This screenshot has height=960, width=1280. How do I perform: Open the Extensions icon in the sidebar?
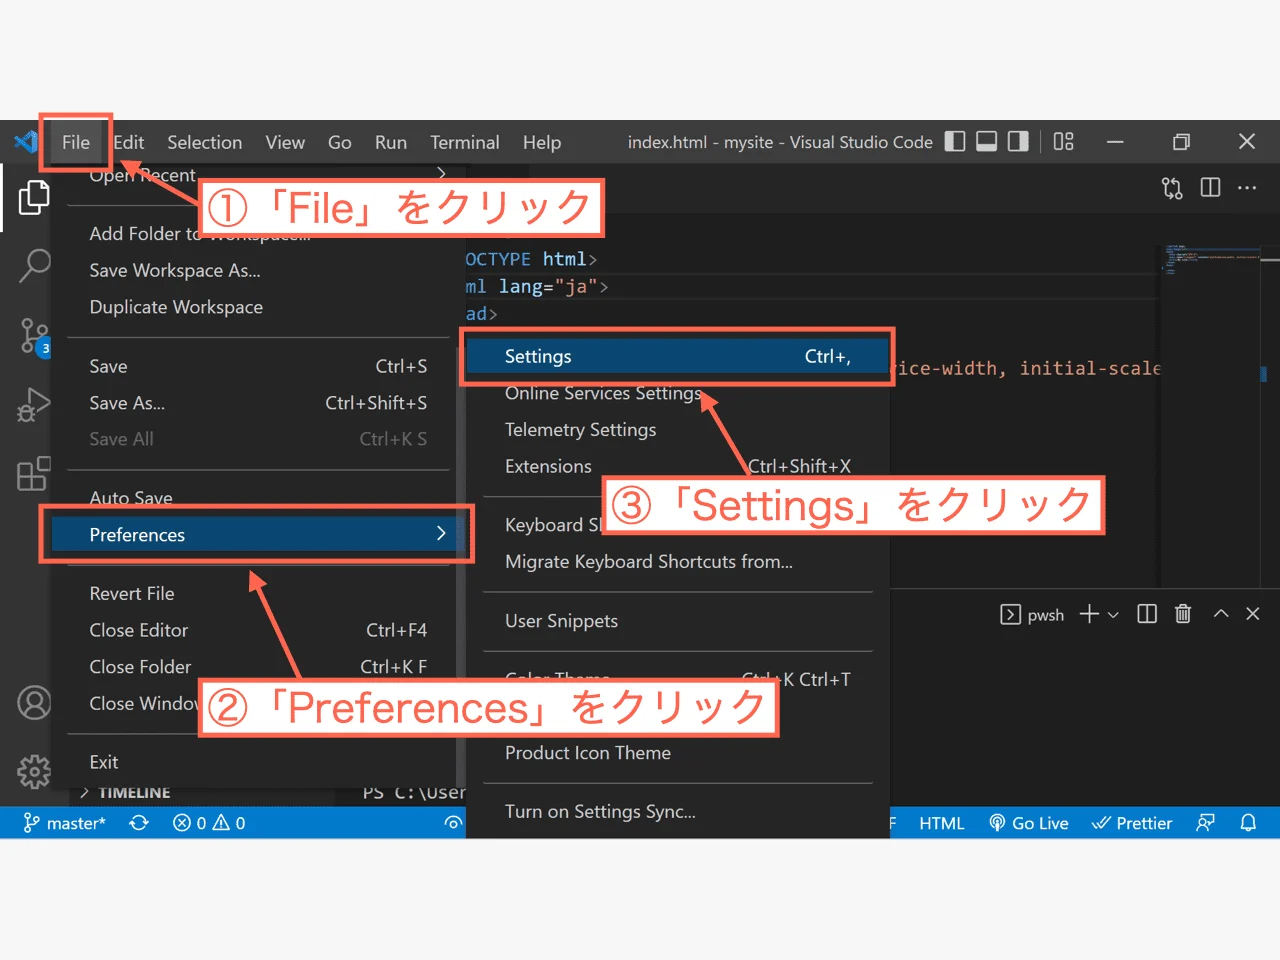pyautogui.click(x=34, y=474)
